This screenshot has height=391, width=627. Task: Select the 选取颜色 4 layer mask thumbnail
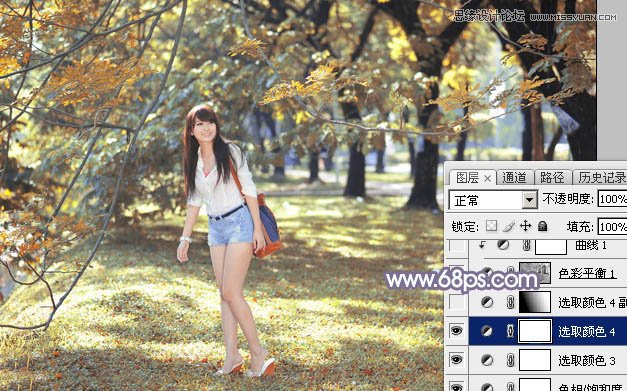(535, 331)
